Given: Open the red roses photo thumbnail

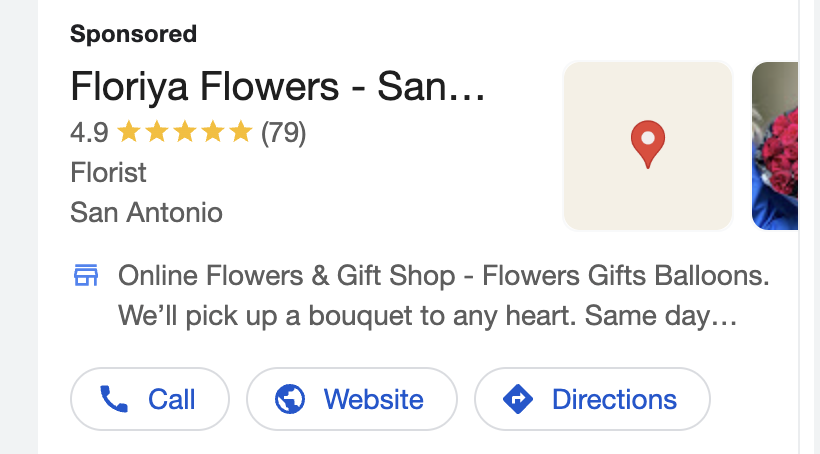Looking at the screenshot, I should coord(776,146).
